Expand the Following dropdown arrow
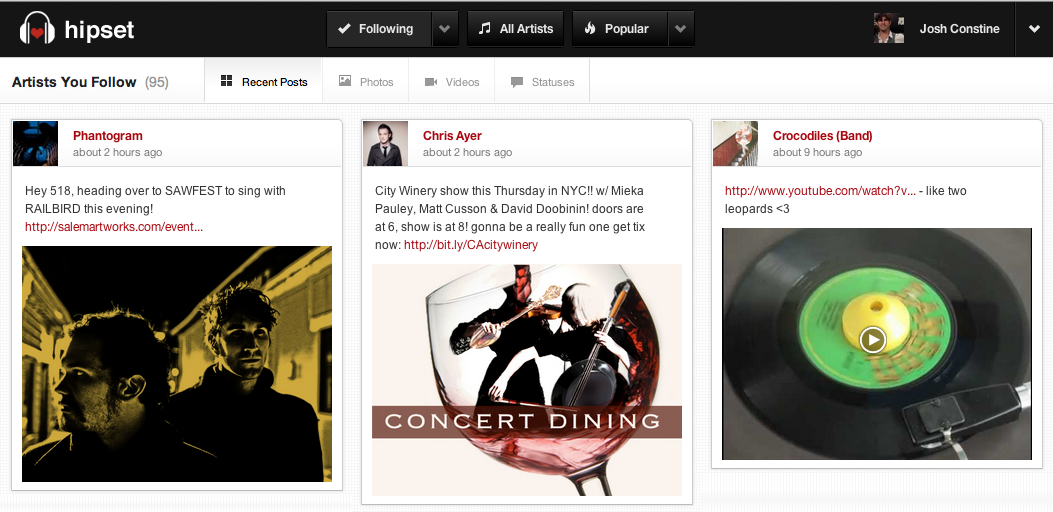This screenshot has height=512, width=1053. coord(445,29)
